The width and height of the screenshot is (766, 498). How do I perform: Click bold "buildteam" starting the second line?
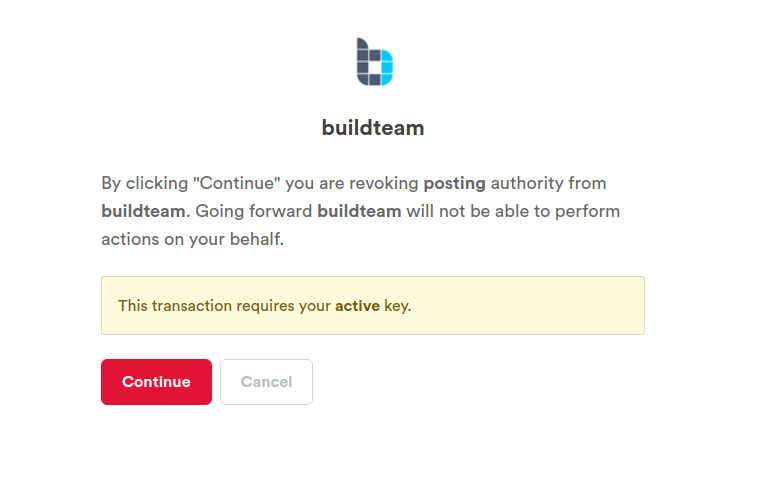pyautogui.click(x=143, y=211)
